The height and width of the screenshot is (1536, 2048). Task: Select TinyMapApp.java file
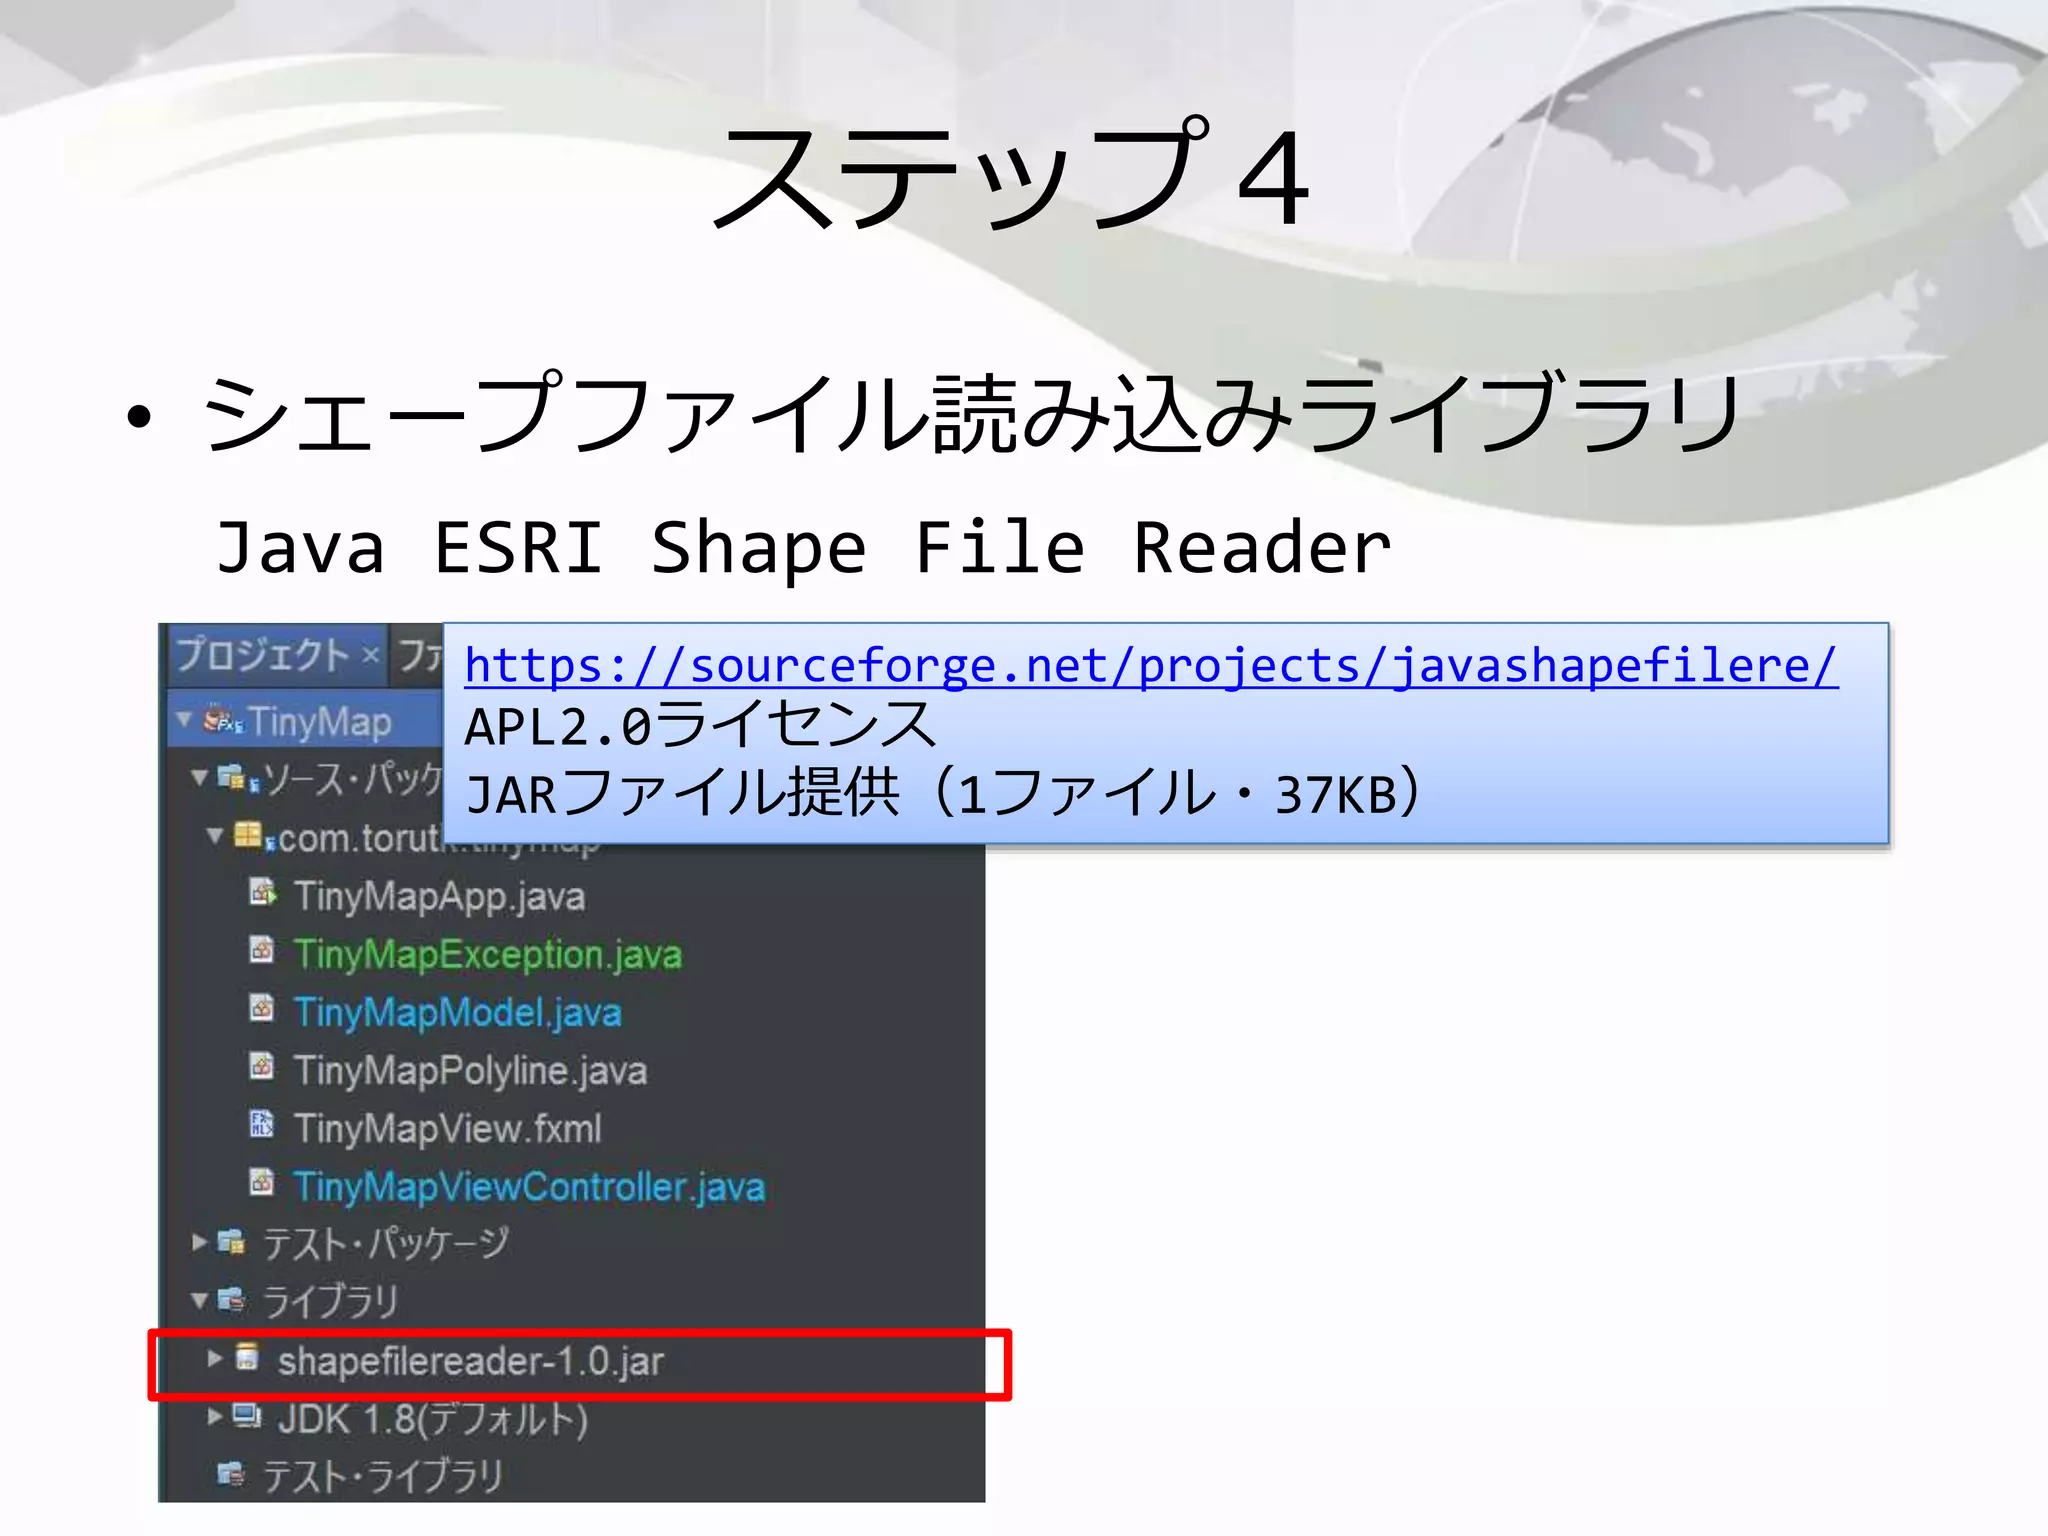pyautogui.click(x=439, y=896)
